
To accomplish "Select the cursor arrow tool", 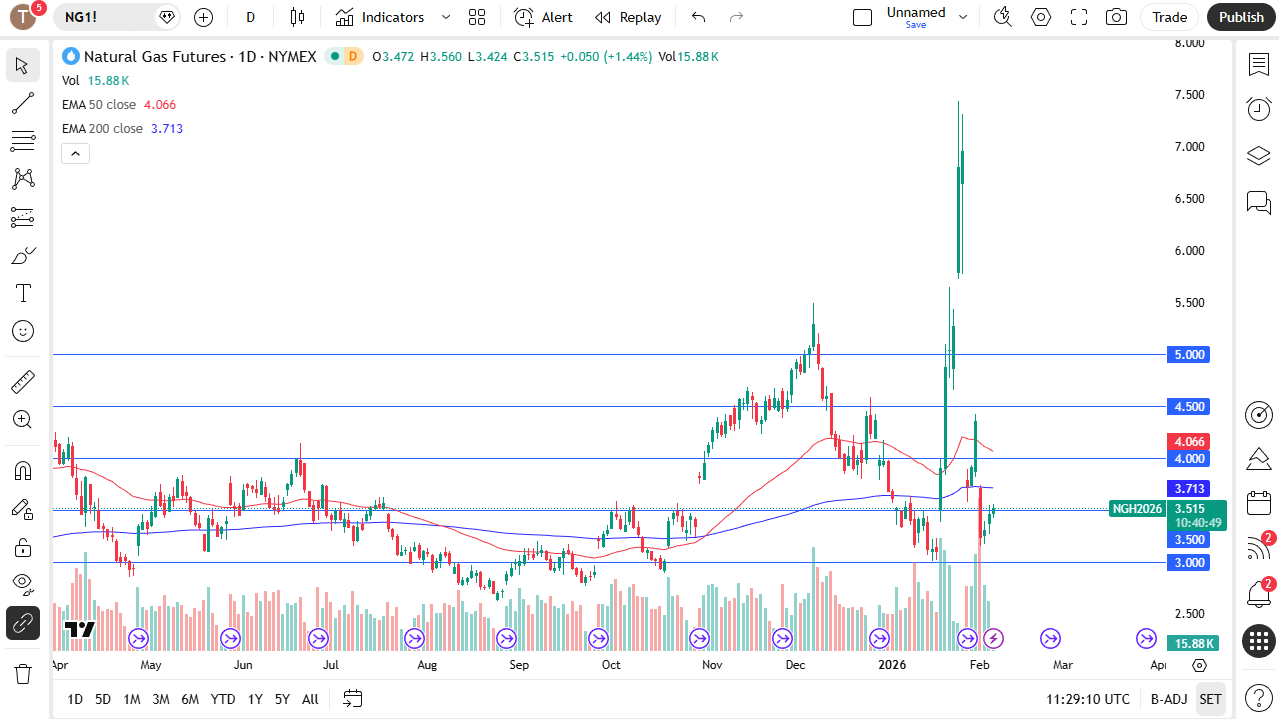I will [x=22, y=66].
